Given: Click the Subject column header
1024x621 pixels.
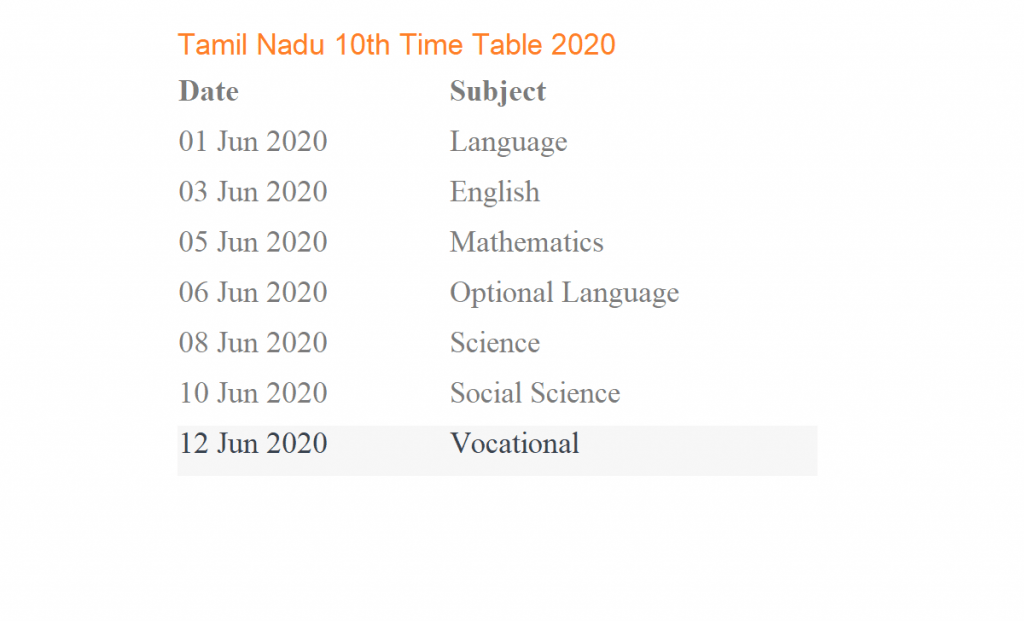Looking at the screenshot, I should click(498, 92).
